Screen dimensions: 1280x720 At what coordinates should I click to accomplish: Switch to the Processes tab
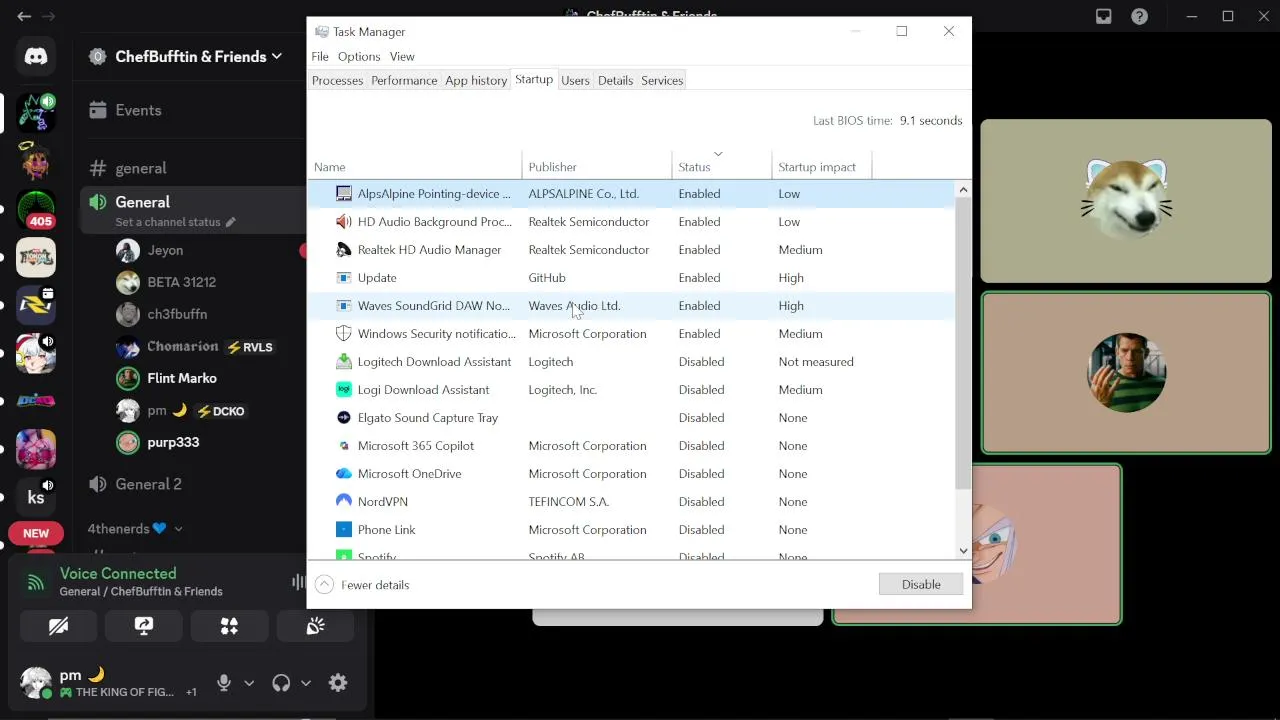click(337, 80)
